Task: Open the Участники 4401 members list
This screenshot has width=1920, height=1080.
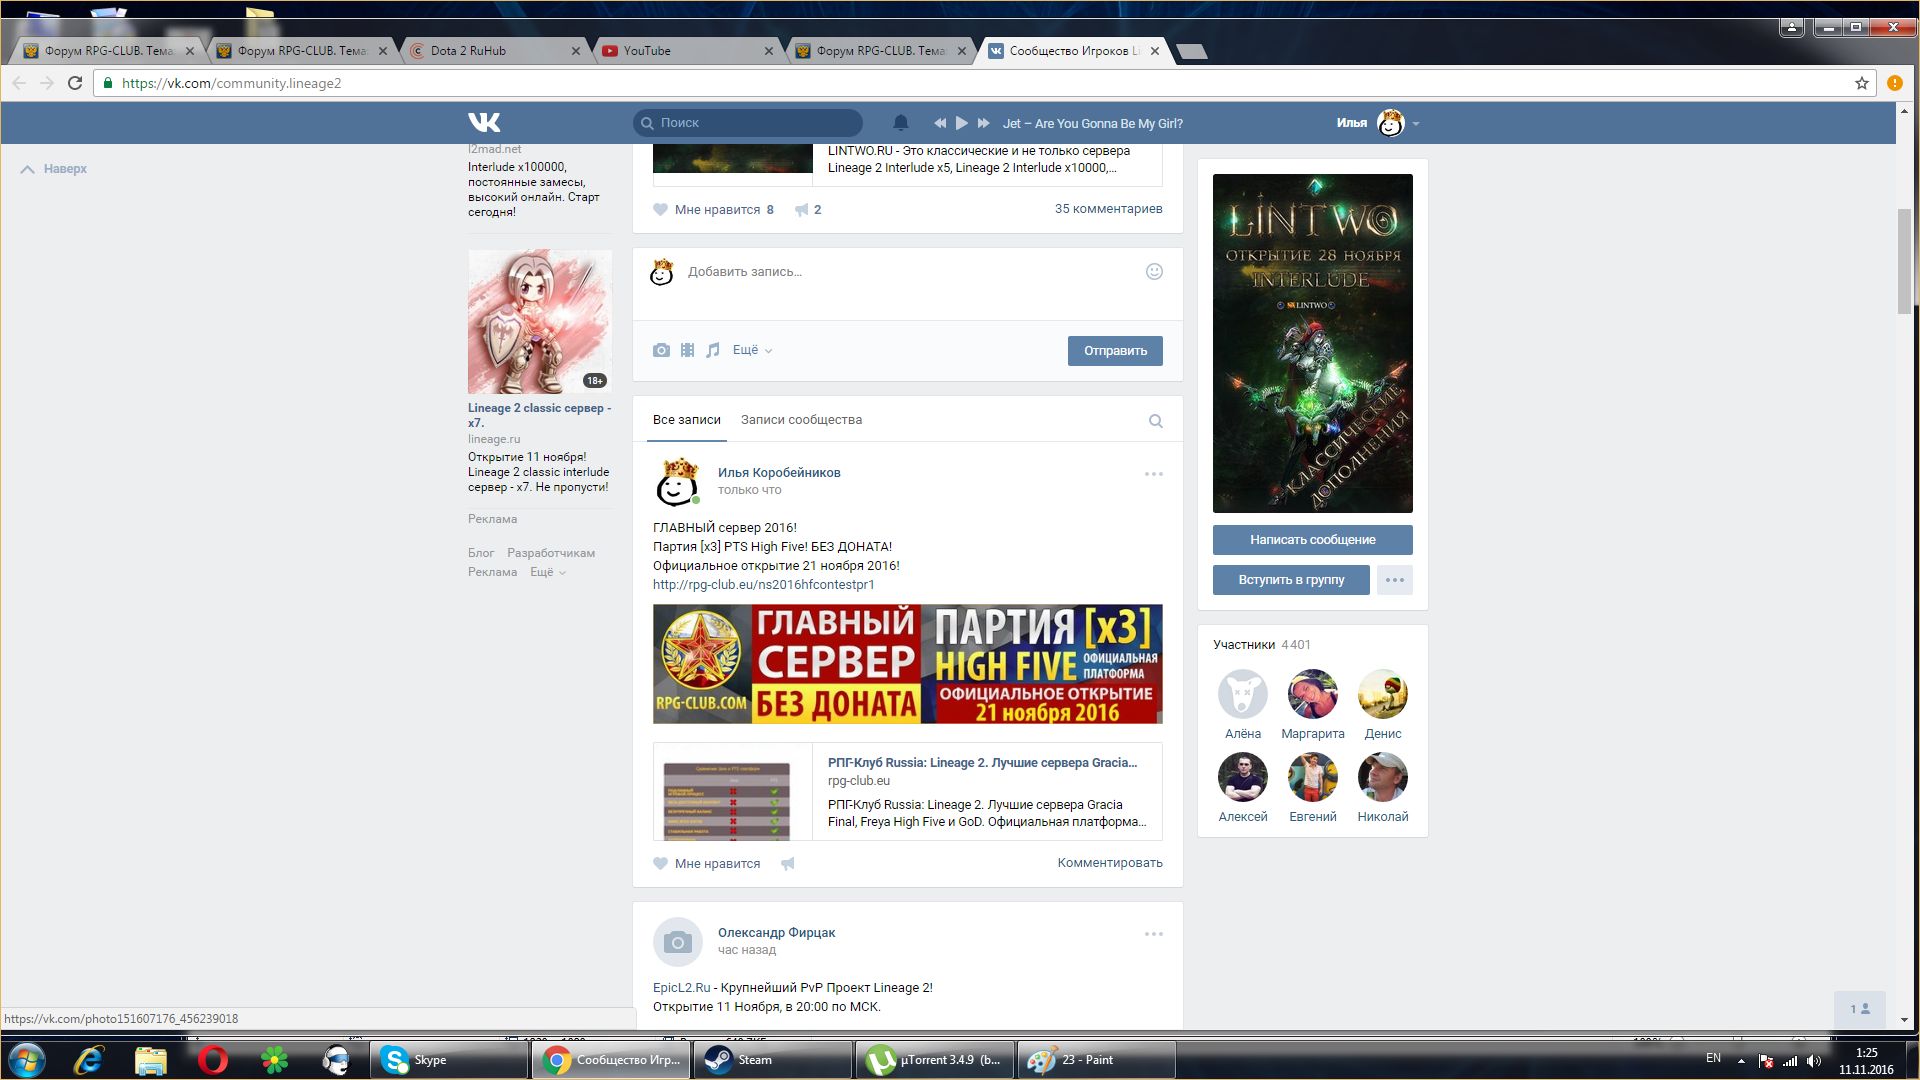Action: [x=1261, y=645]
